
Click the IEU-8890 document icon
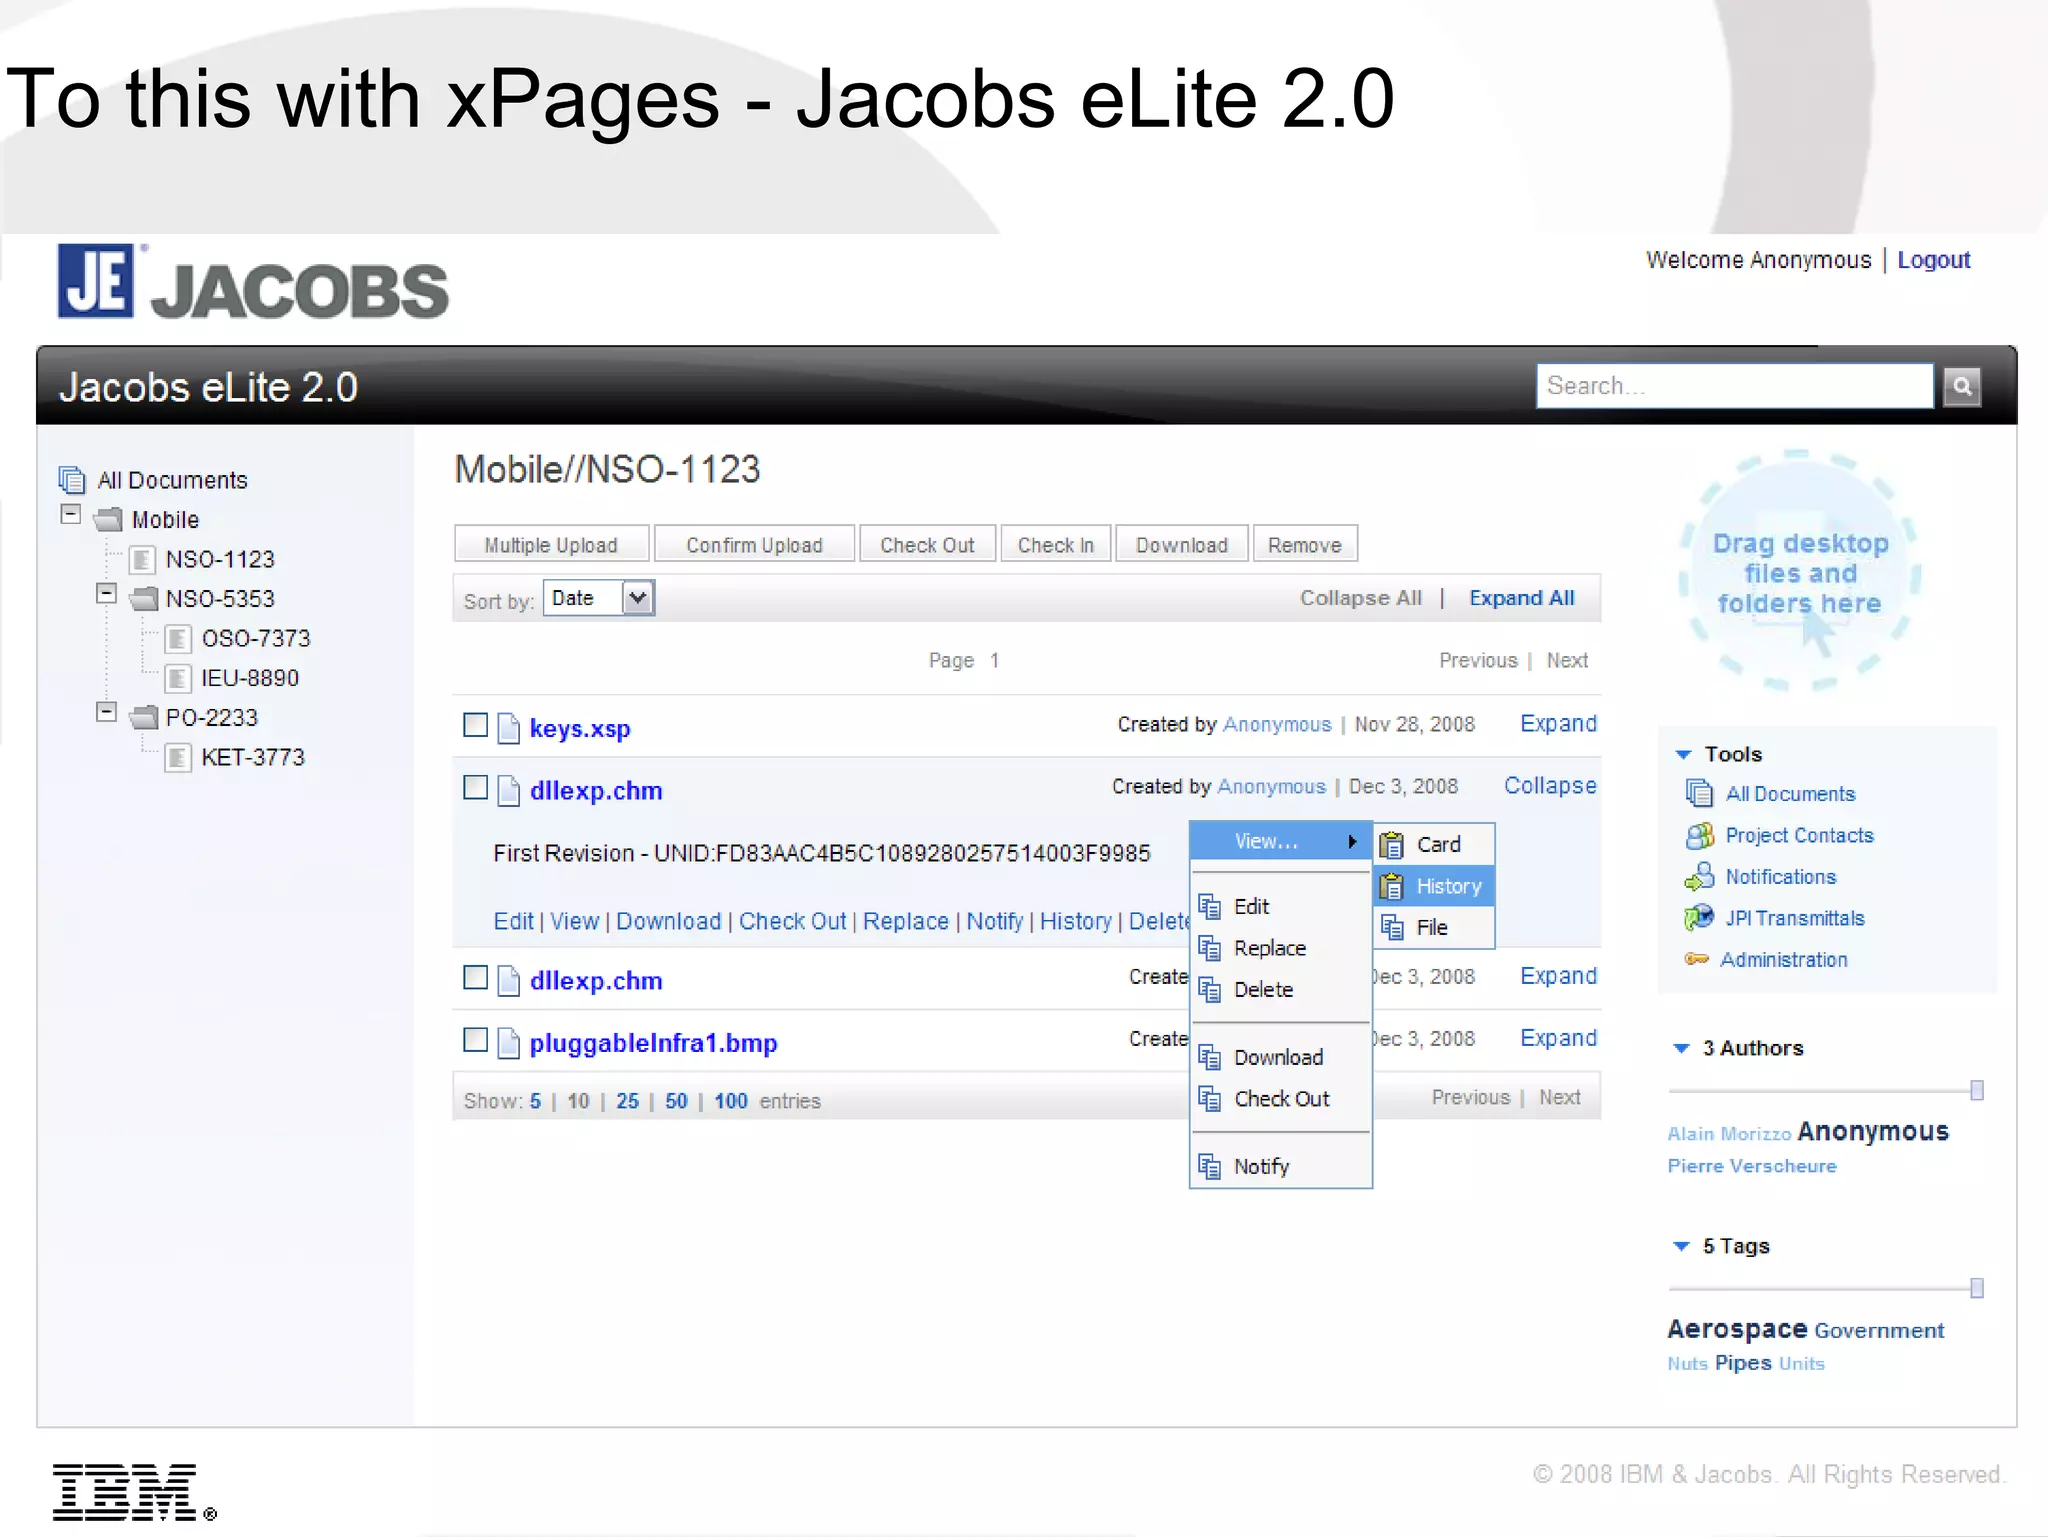click(x=178, y=678)
